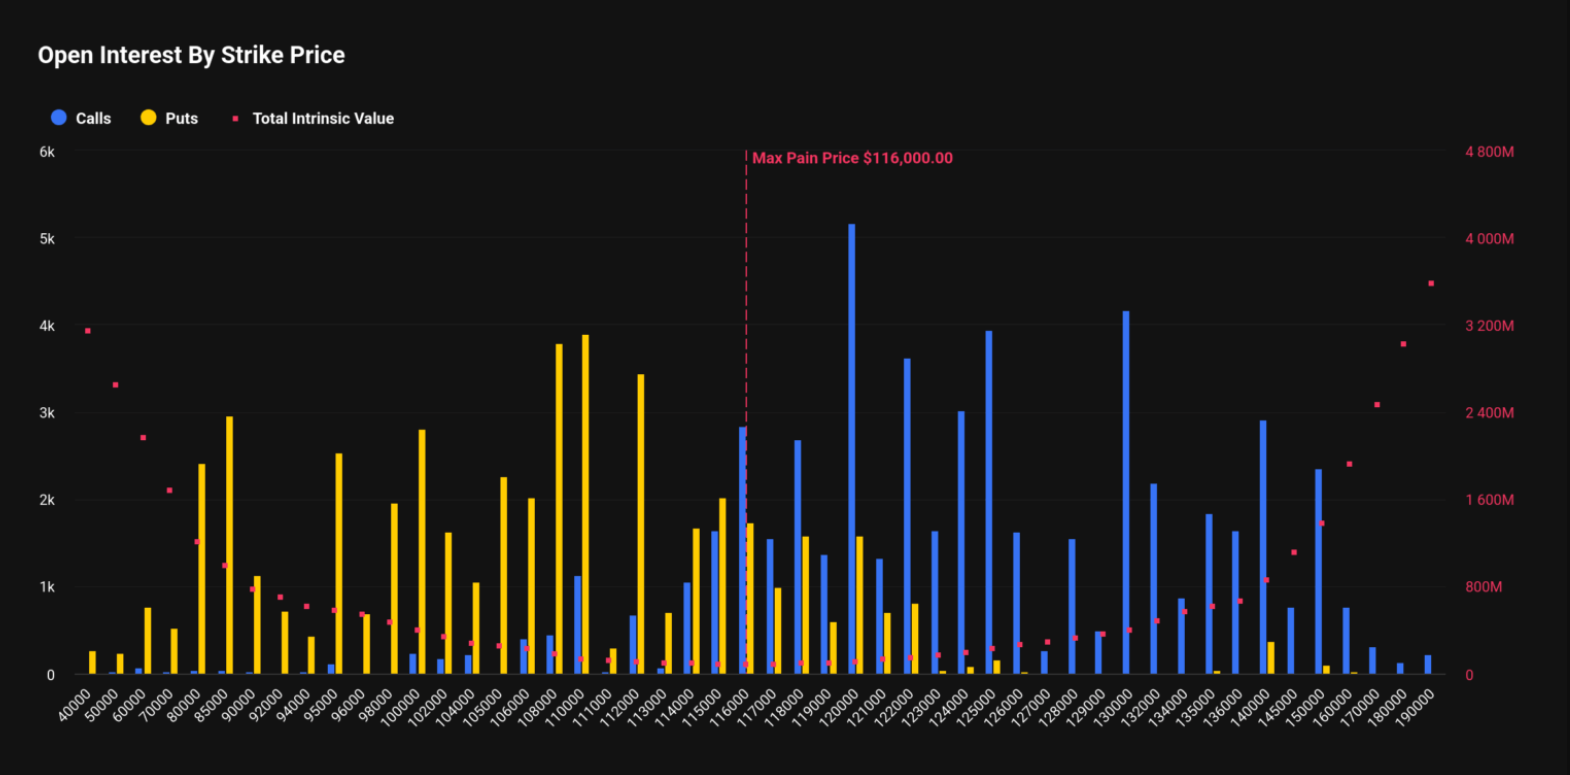Screen dimensions: 1570x775
Task: Click the red intrinsic value marker above 40000
Action: (x=88, y=331)
